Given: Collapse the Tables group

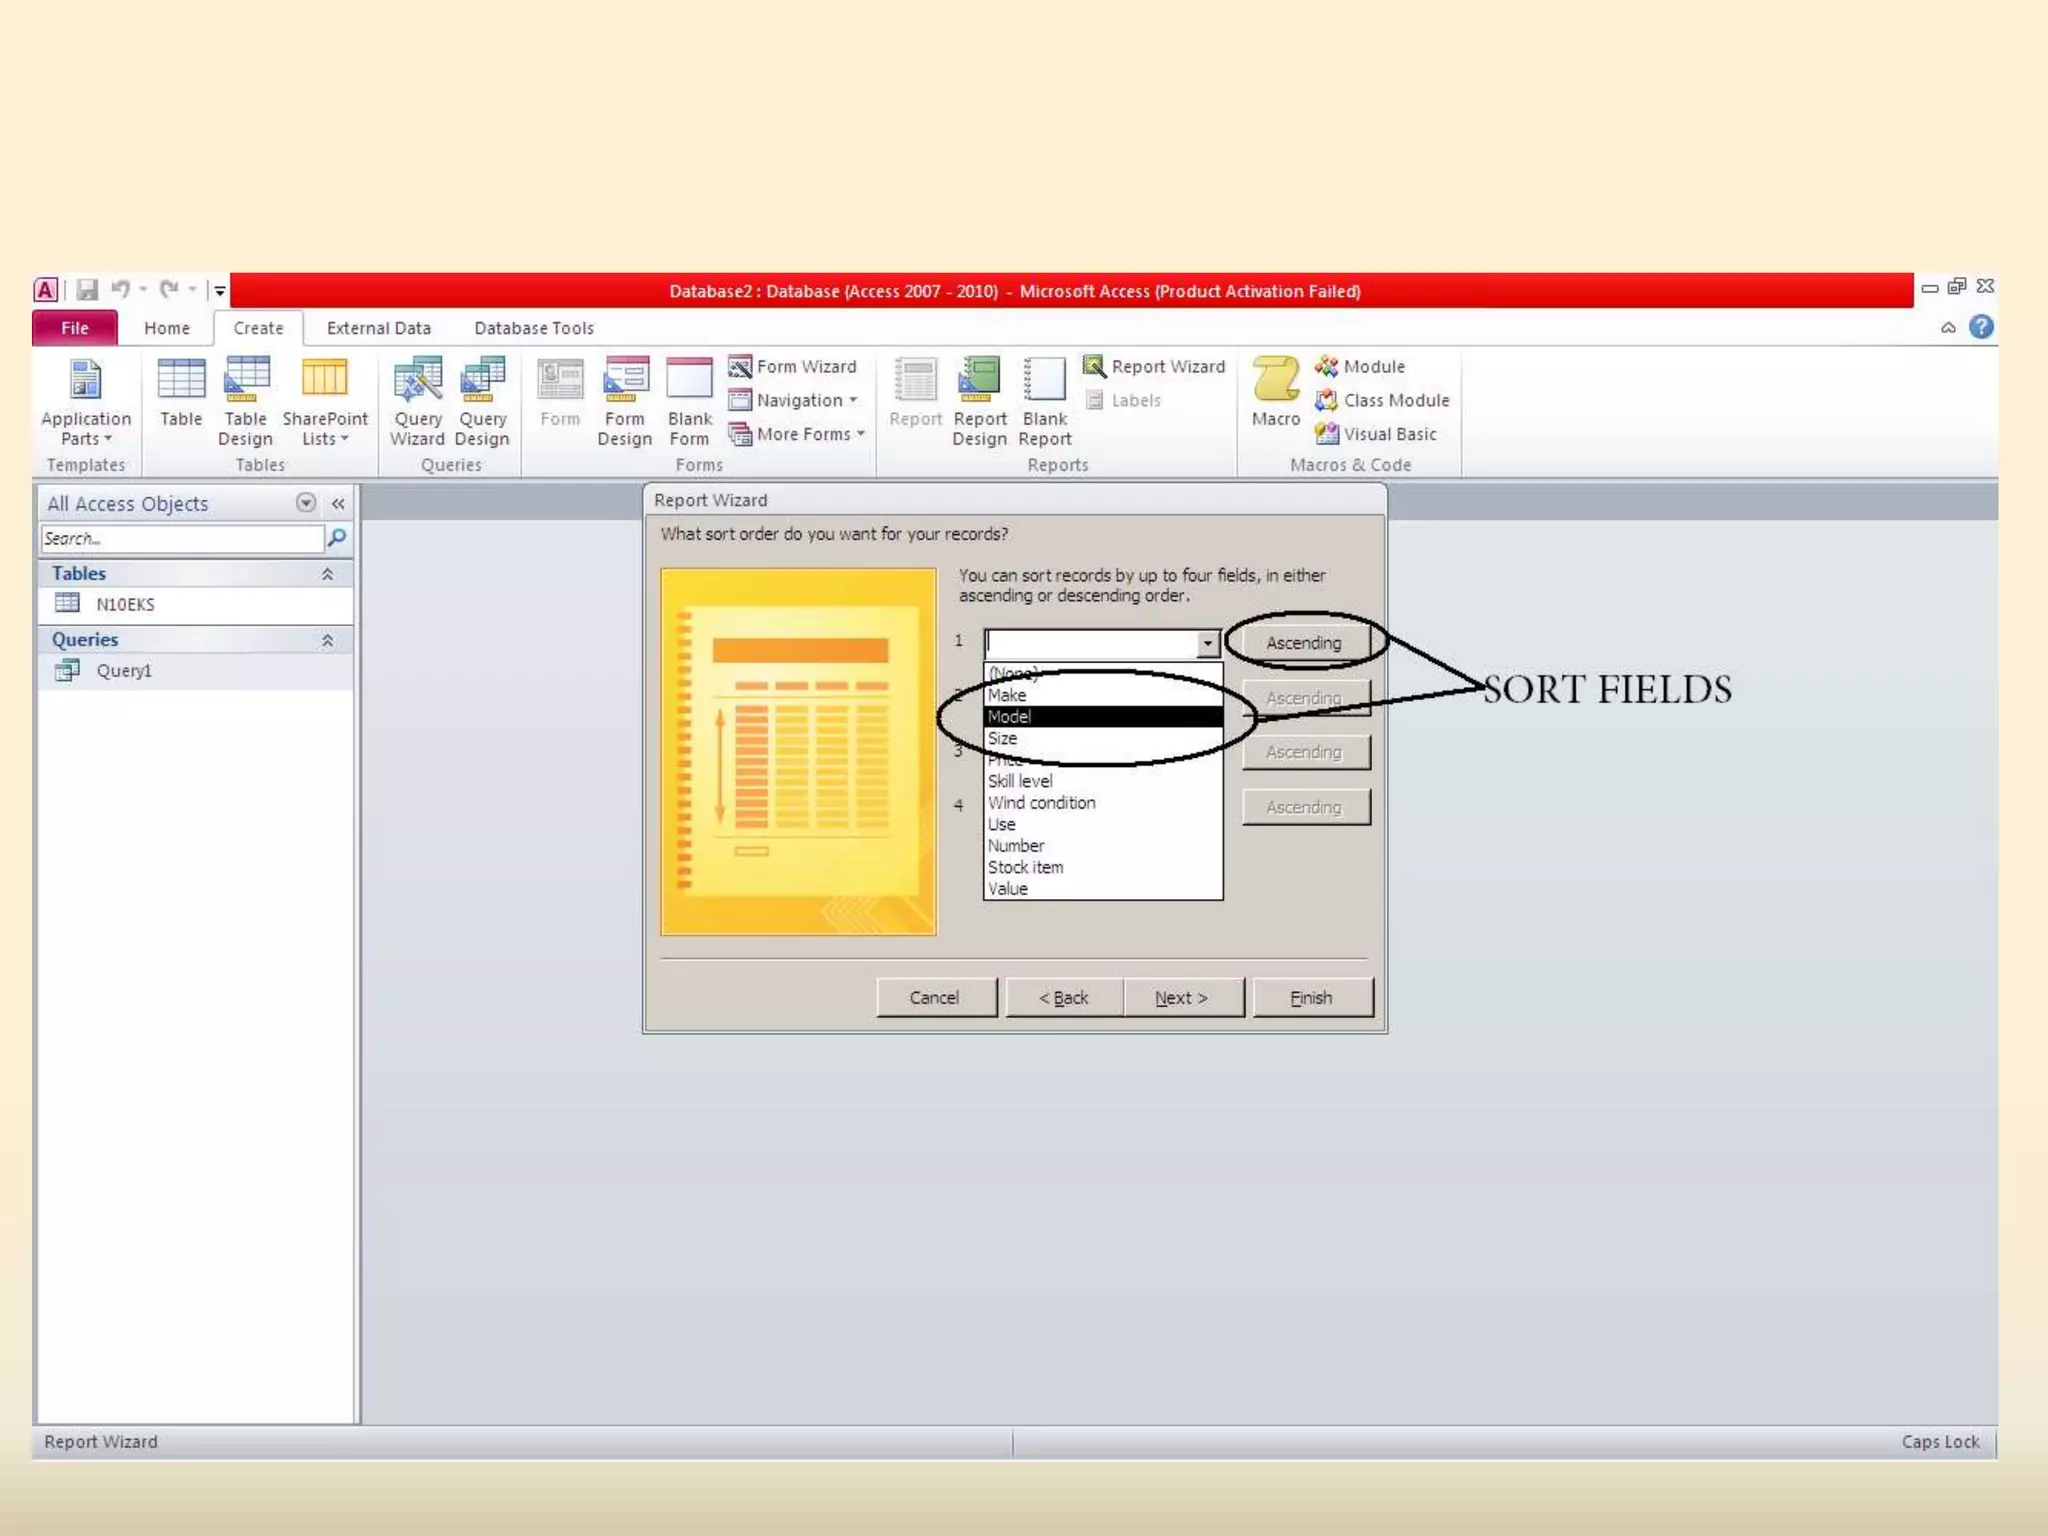Looking at the screenshot, I should click(327, 574).
